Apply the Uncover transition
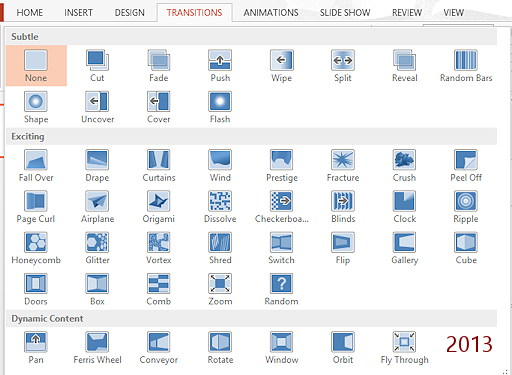512x375 pixels. (x=97, y=107)
